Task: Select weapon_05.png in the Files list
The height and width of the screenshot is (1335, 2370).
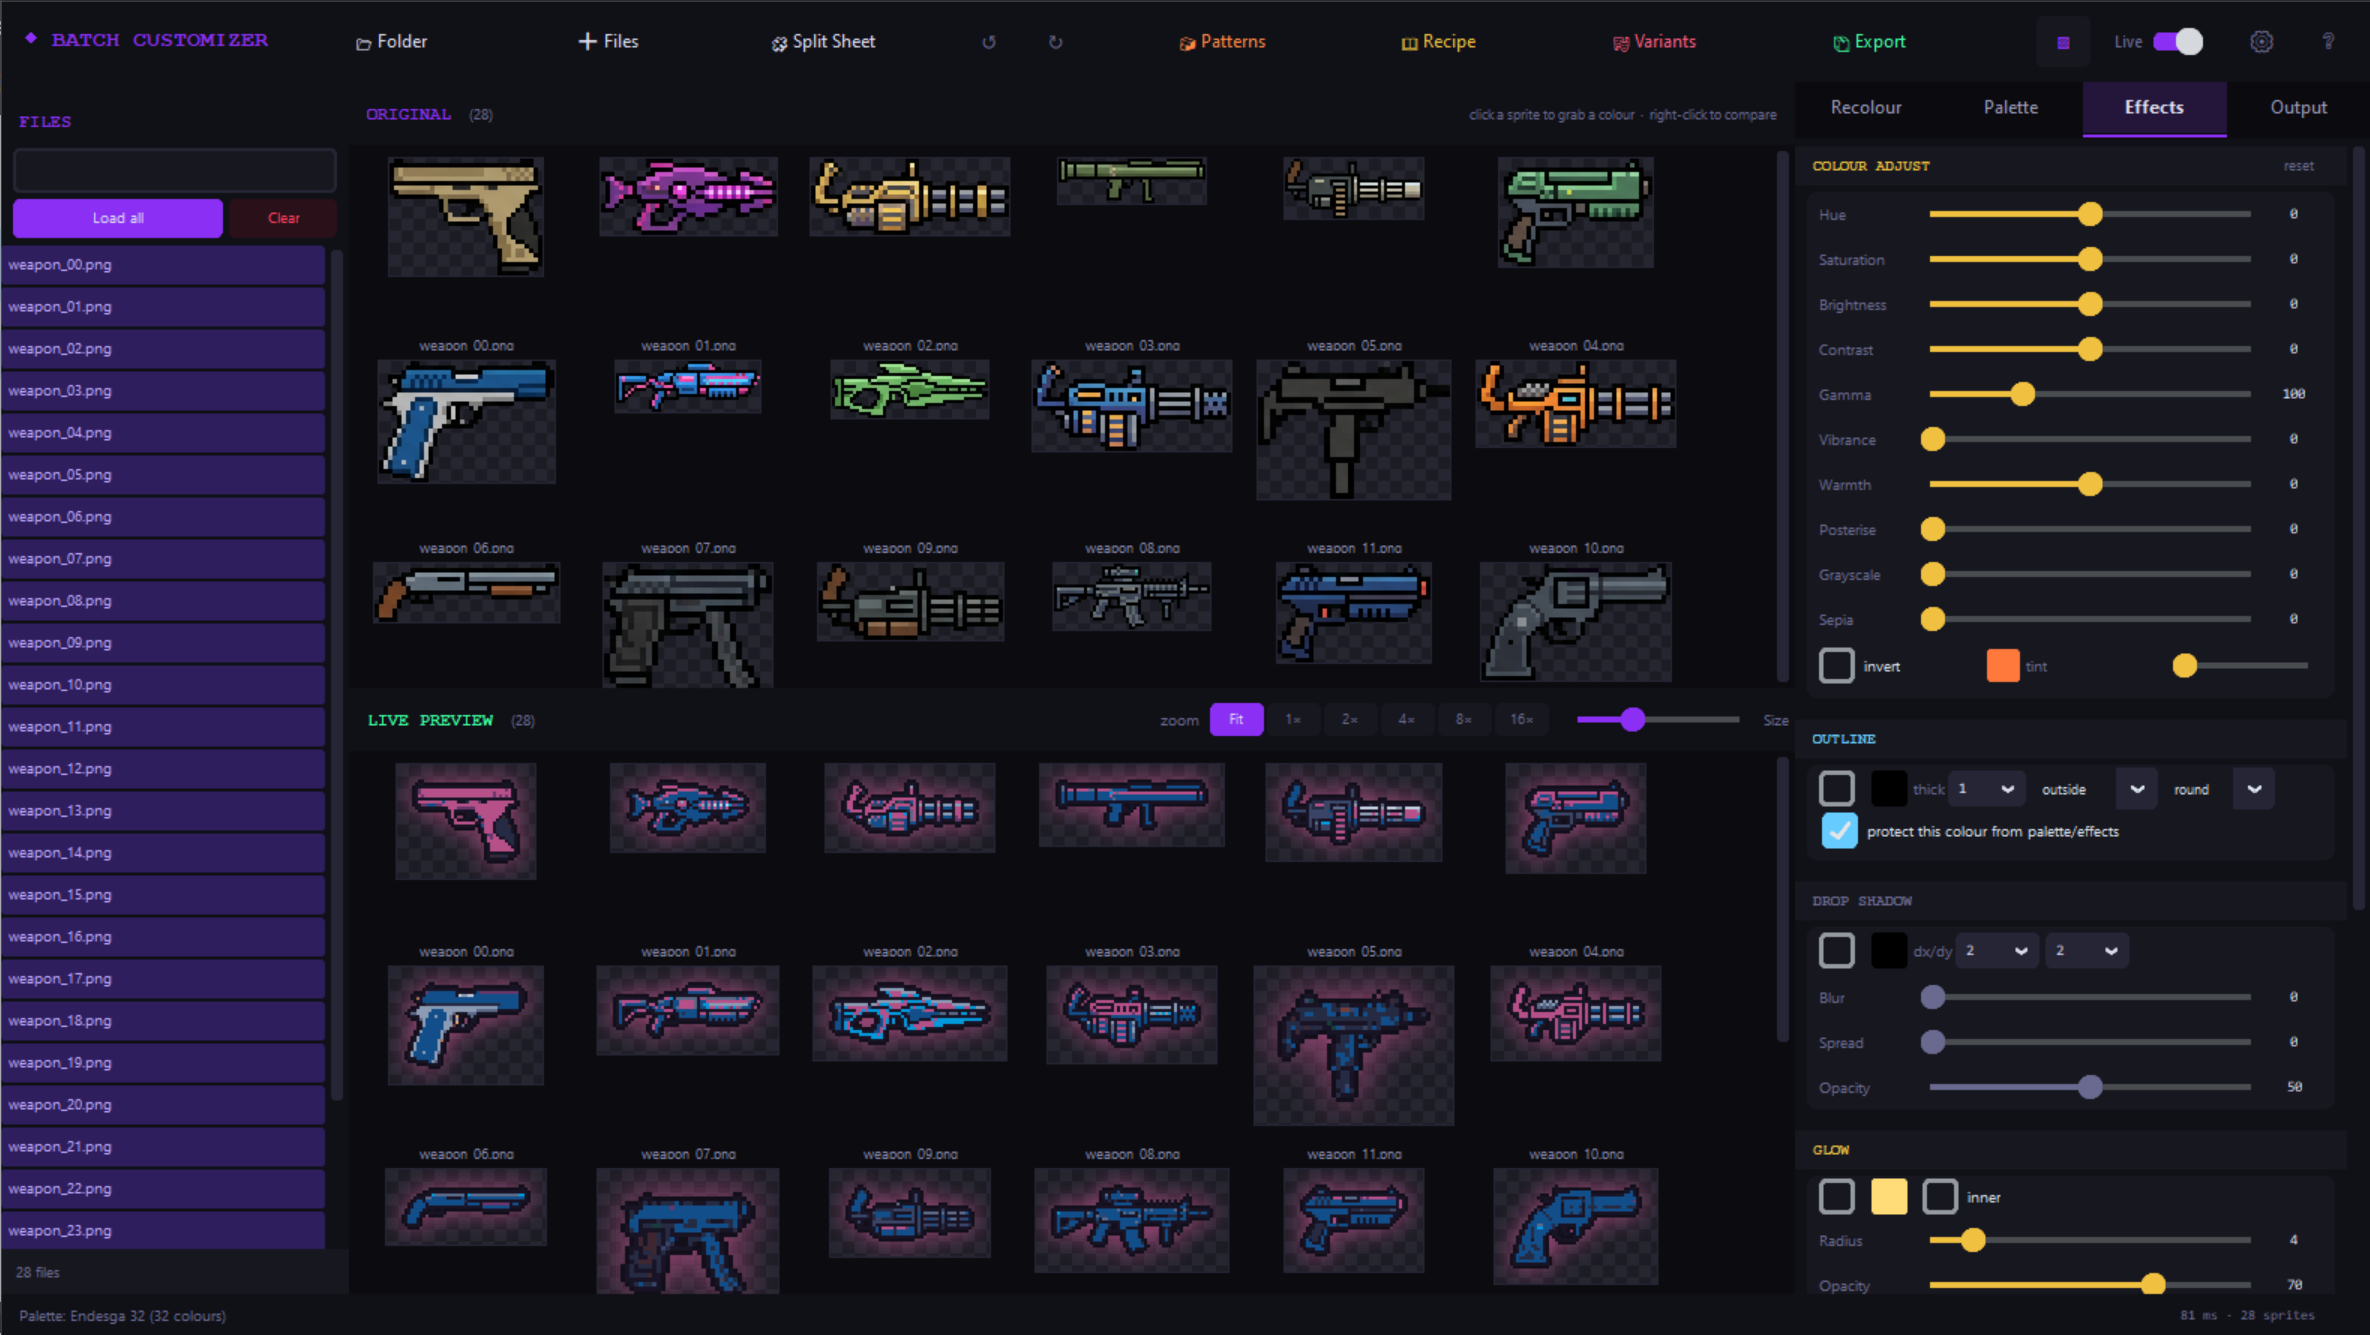Action: [x=163, y=475]
